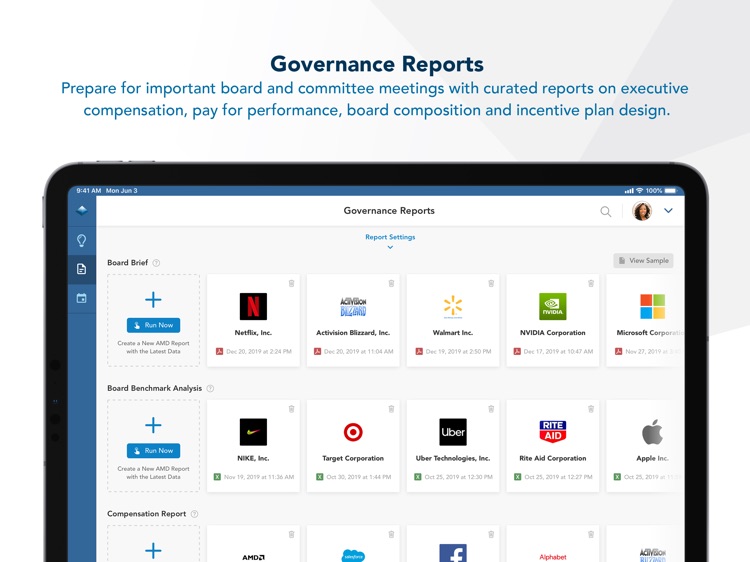Open the Microsoft Corporation report card

point(645,320)
